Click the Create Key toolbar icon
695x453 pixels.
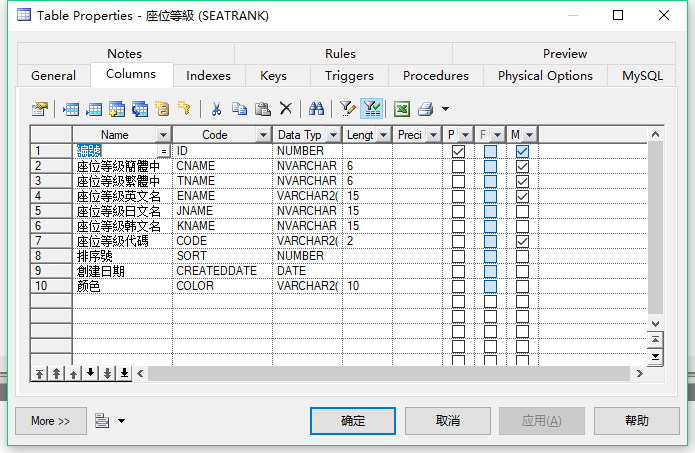click(x=184, y=109)
